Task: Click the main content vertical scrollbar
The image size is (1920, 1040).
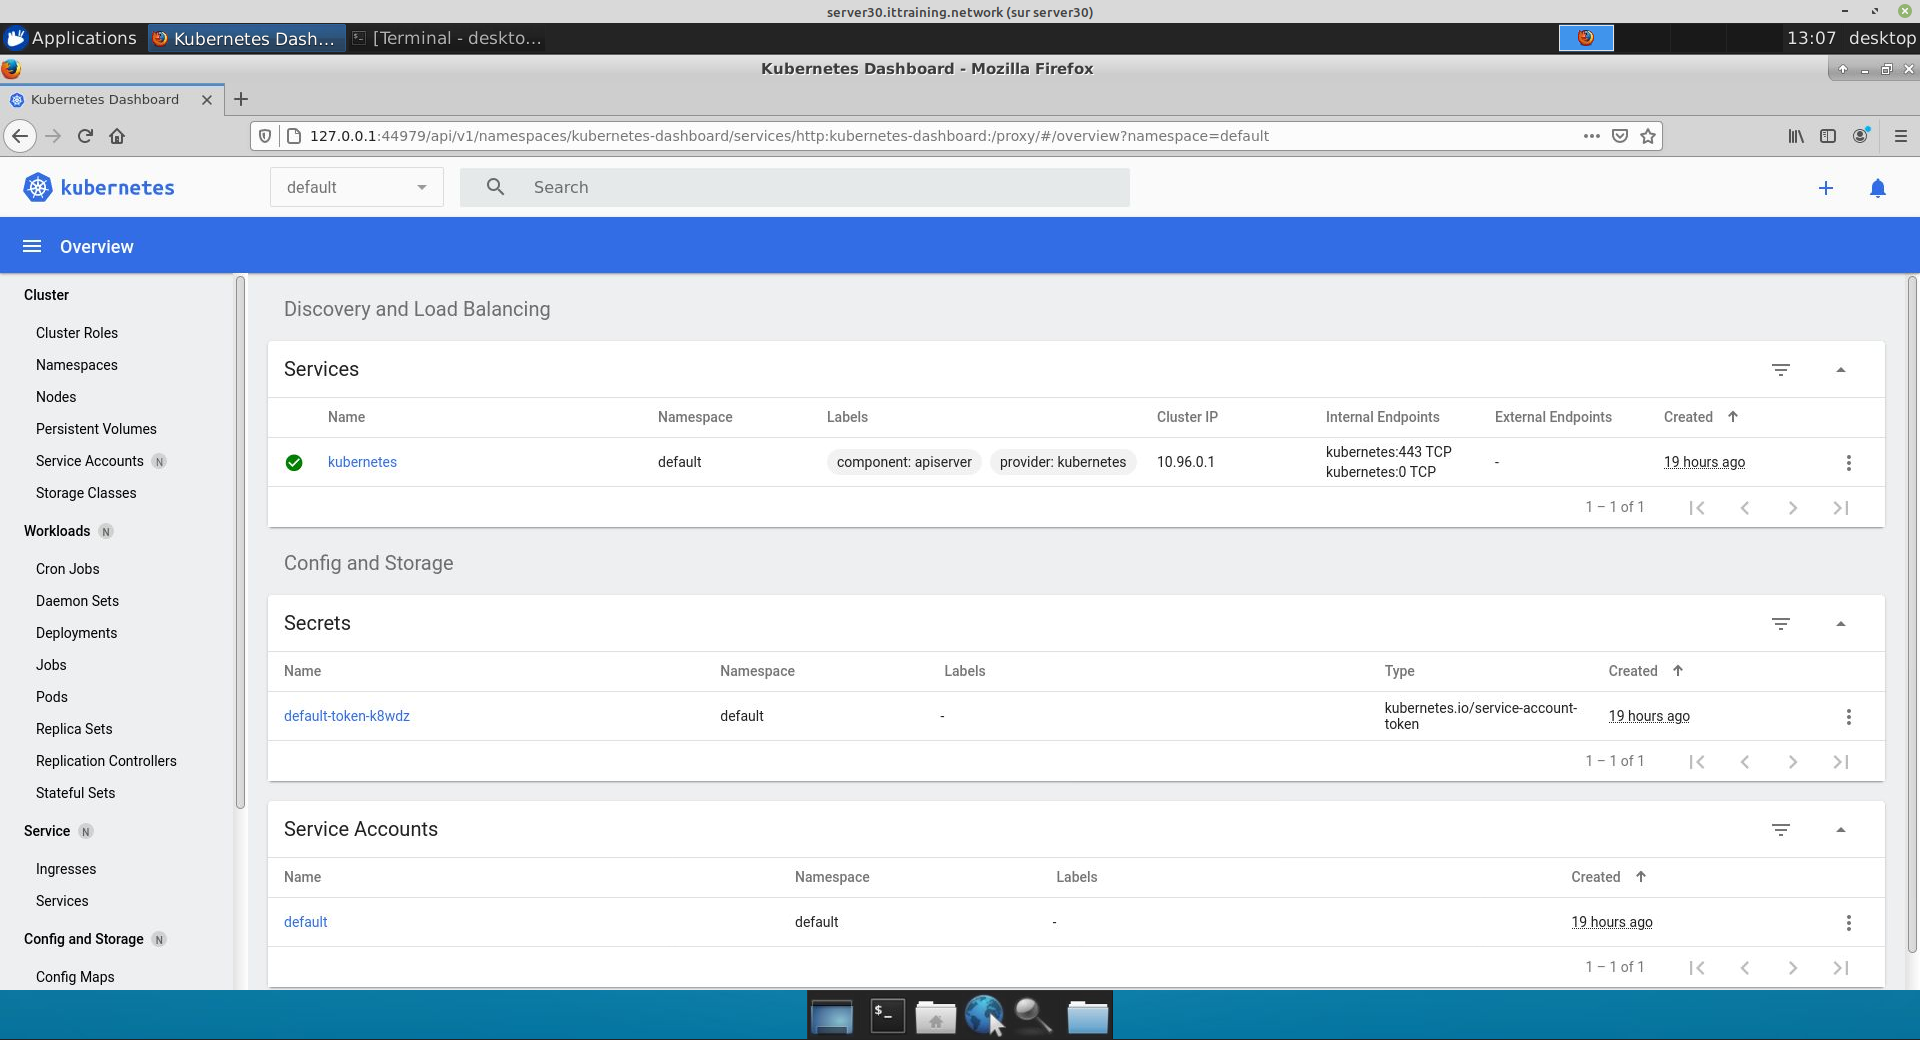Action: pyautogui.click(x=1912, y=614)
